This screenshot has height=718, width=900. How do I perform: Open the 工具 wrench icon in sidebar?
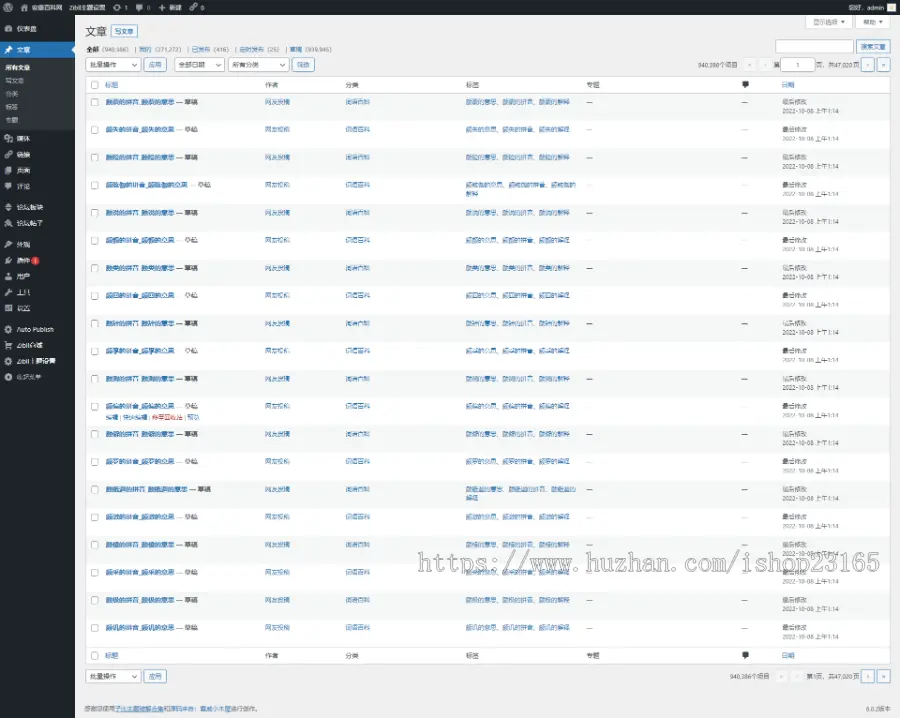[x=9, y=292]
